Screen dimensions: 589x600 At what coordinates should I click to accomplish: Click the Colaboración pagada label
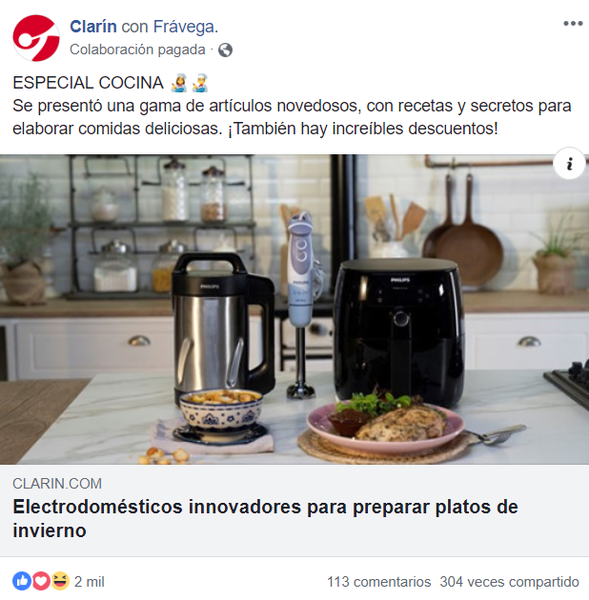click(x=137, y=50)
